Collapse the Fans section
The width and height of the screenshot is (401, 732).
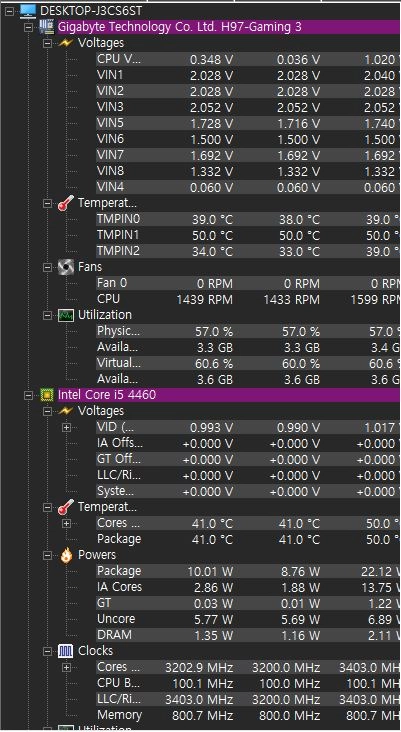(48, 267)
